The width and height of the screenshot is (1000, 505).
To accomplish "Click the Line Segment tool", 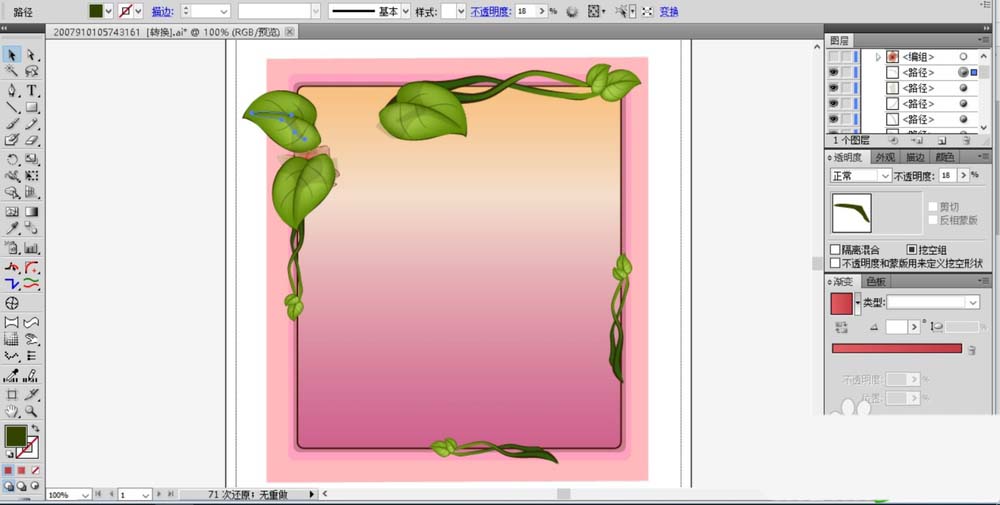I will point(12,107).
